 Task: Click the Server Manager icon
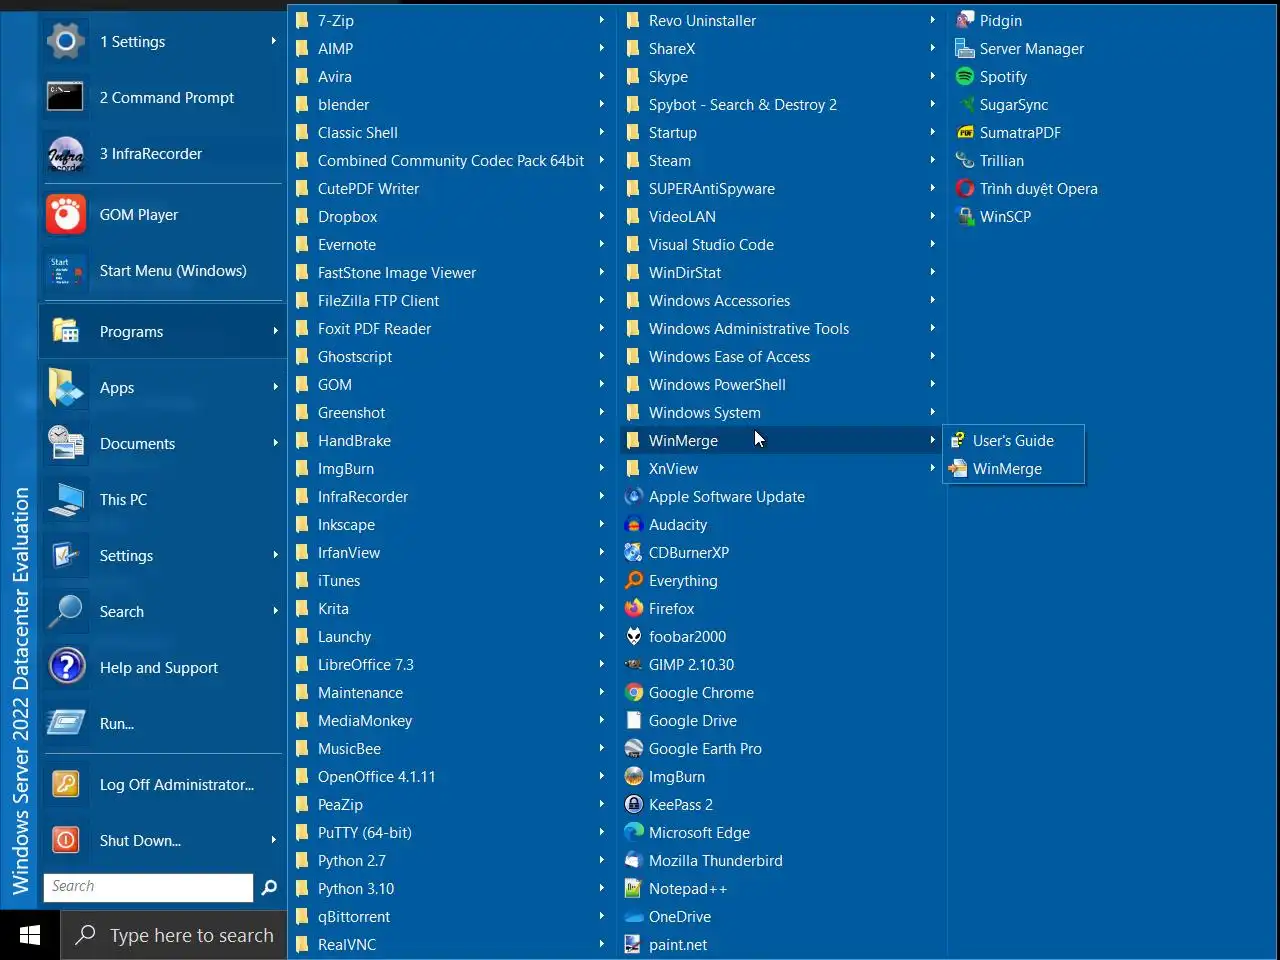coord(964,48)
